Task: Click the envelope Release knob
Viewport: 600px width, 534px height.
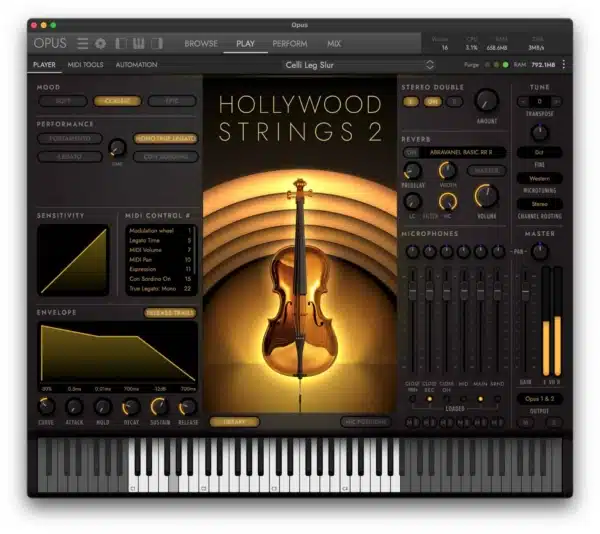Action: [188, 407]
